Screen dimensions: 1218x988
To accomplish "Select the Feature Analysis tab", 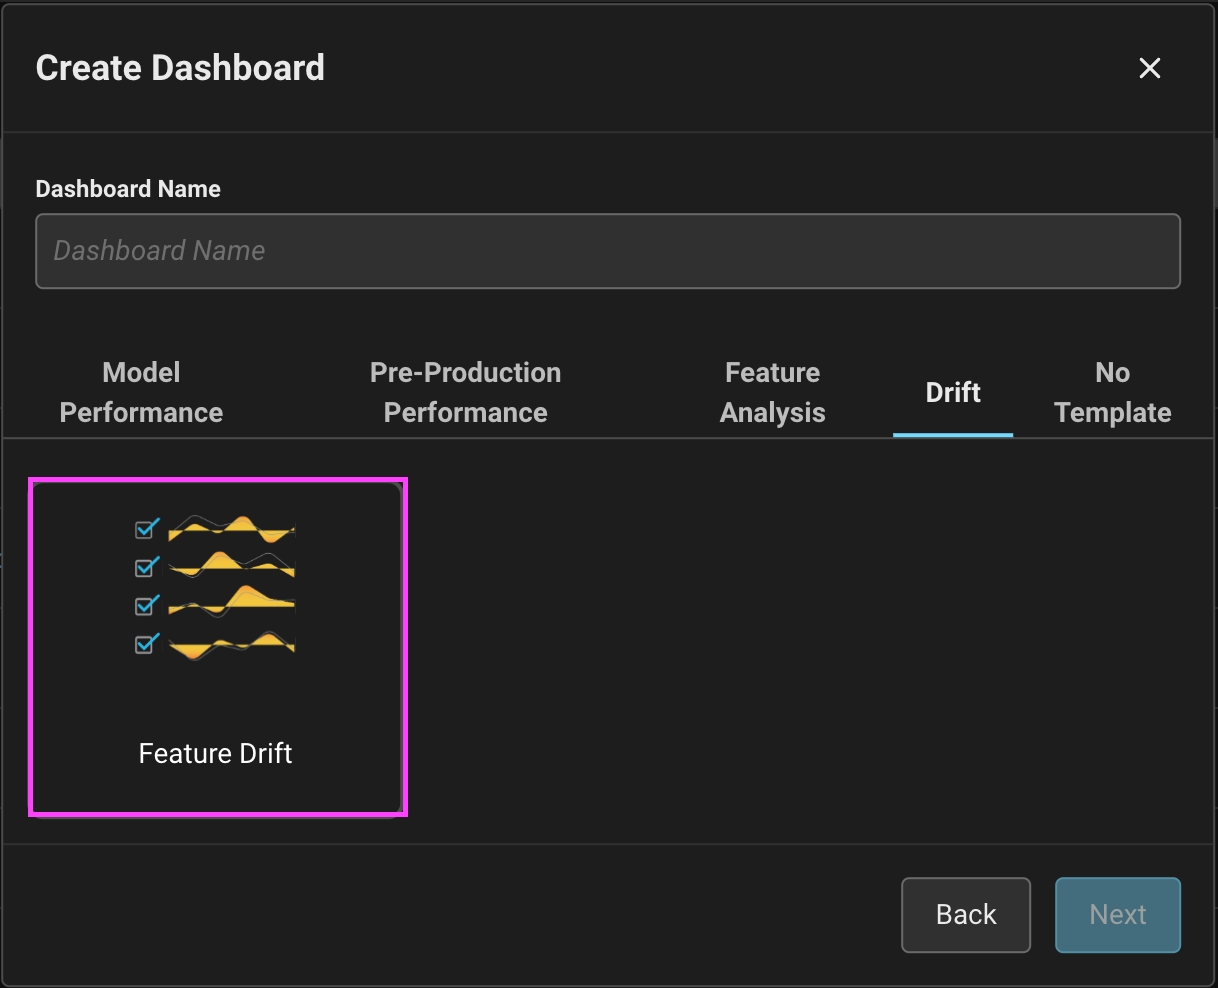I will 772,392.
